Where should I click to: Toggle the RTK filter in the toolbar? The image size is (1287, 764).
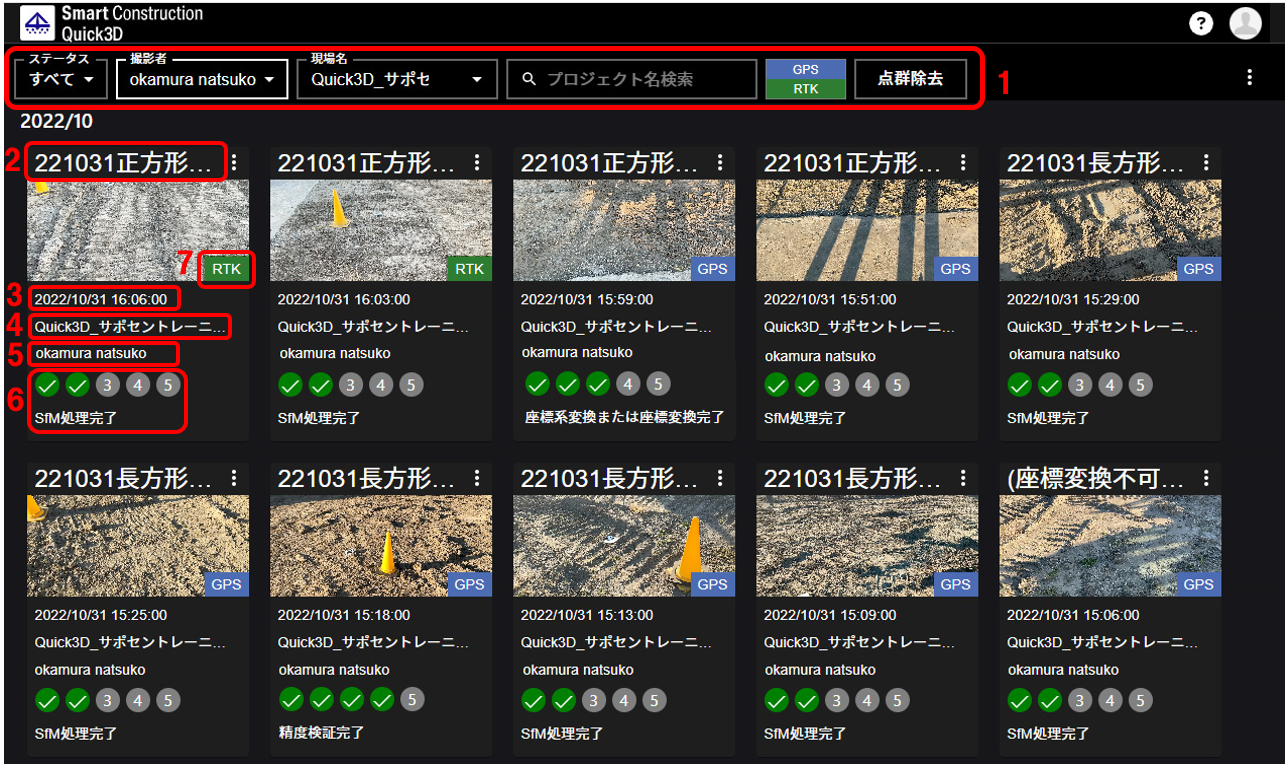click(805, 89)
